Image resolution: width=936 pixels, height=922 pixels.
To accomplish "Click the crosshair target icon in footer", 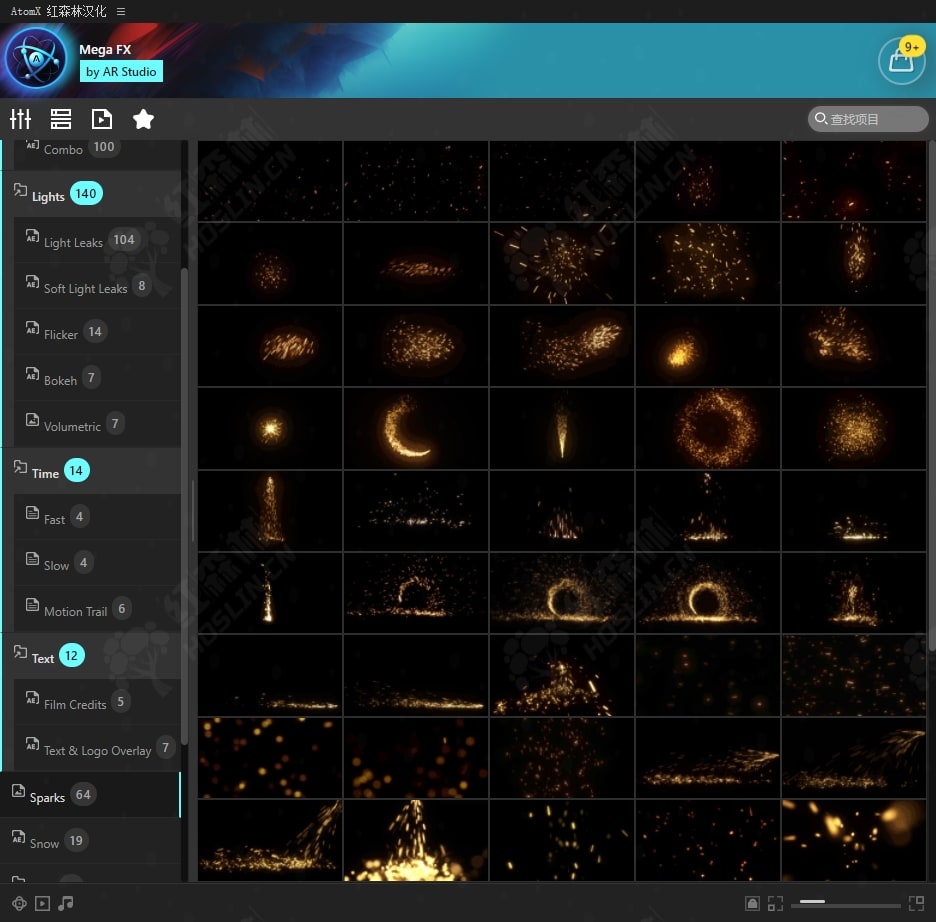I will 19,904.
